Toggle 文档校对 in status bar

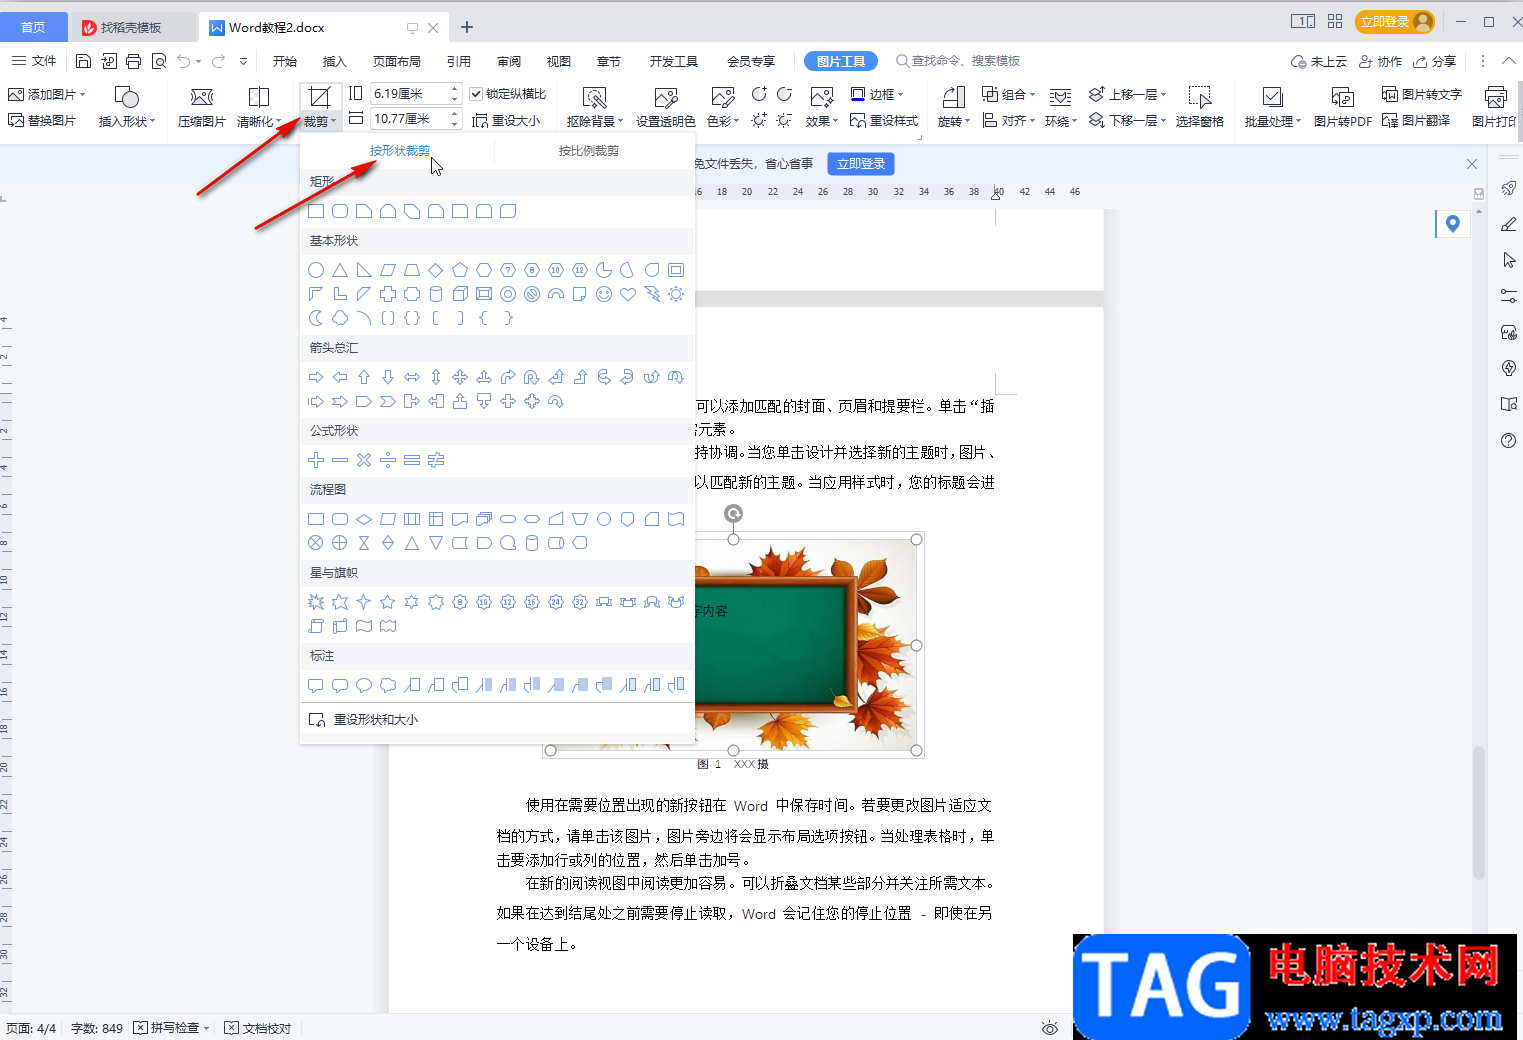pyautogui.click(x=258, y=1028)
